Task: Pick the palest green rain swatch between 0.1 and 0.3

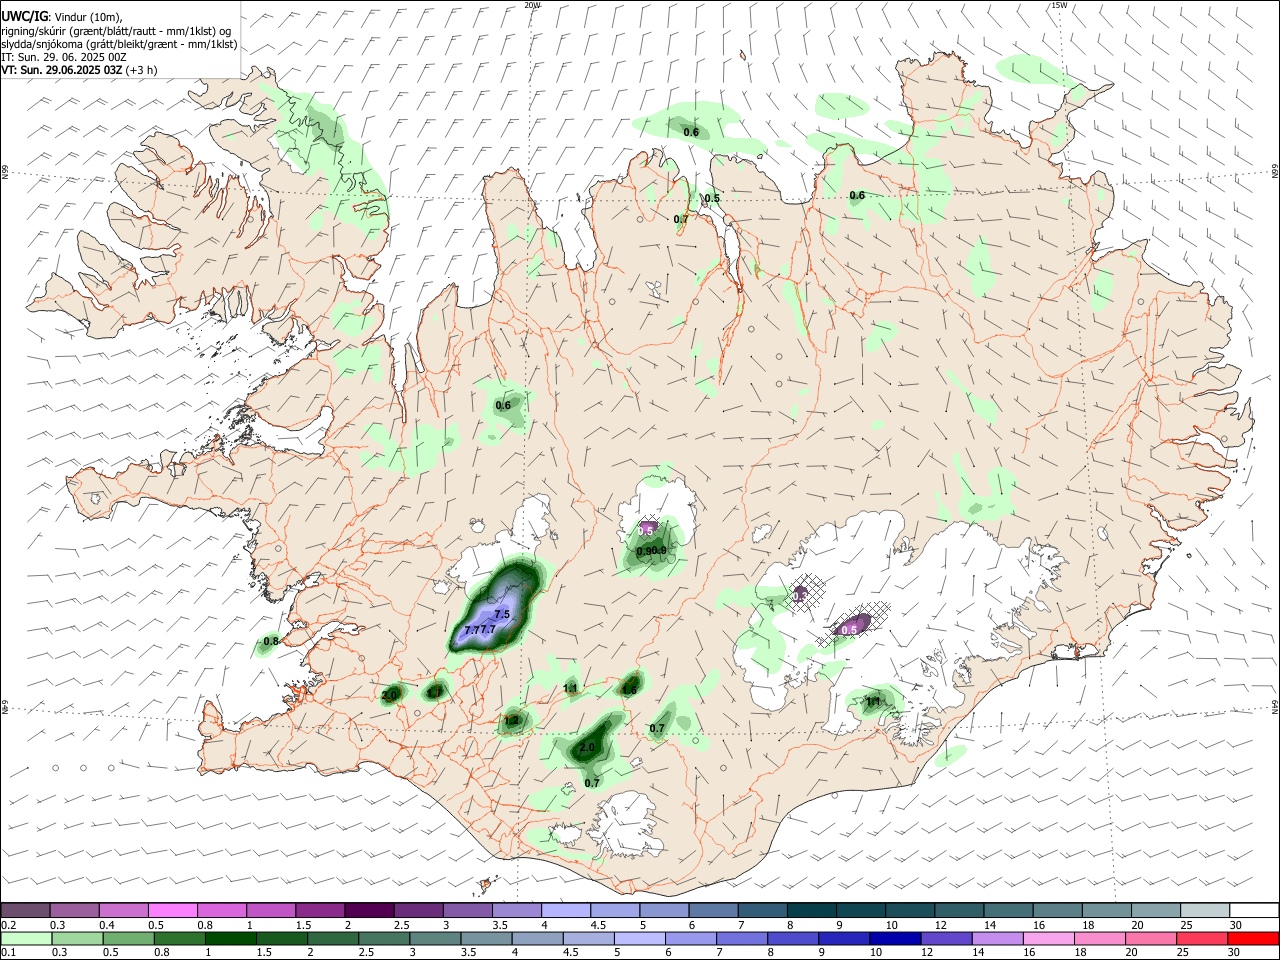Action: tap(26, 938)
